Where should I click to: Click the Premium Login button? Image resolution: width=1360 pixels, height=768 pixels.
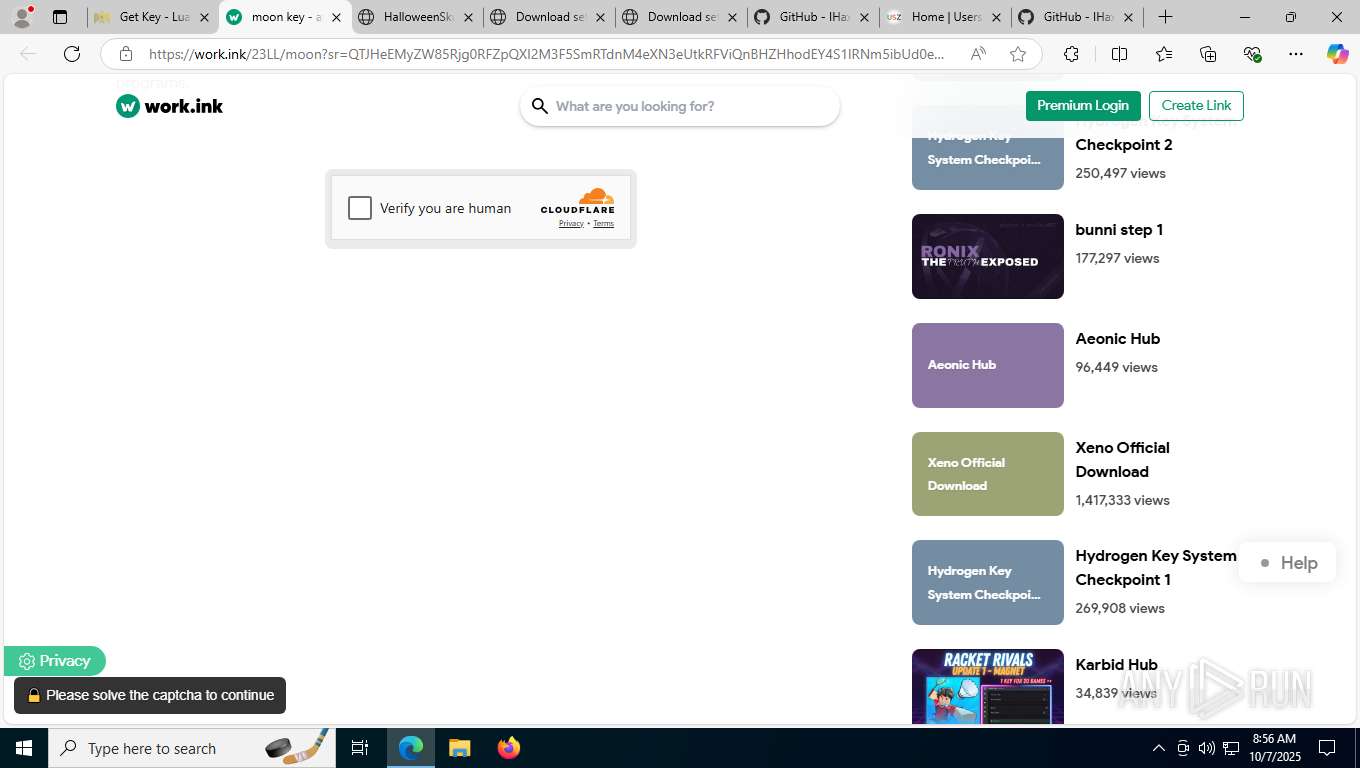click(1083, 106)
